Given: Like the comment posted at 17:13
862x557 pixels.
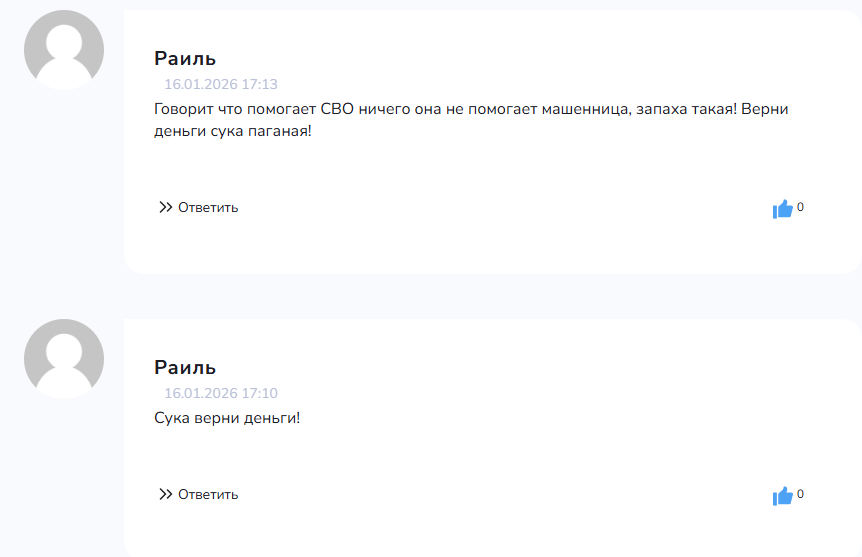Looking at the screenshot, I should click(x=782, y=209).
